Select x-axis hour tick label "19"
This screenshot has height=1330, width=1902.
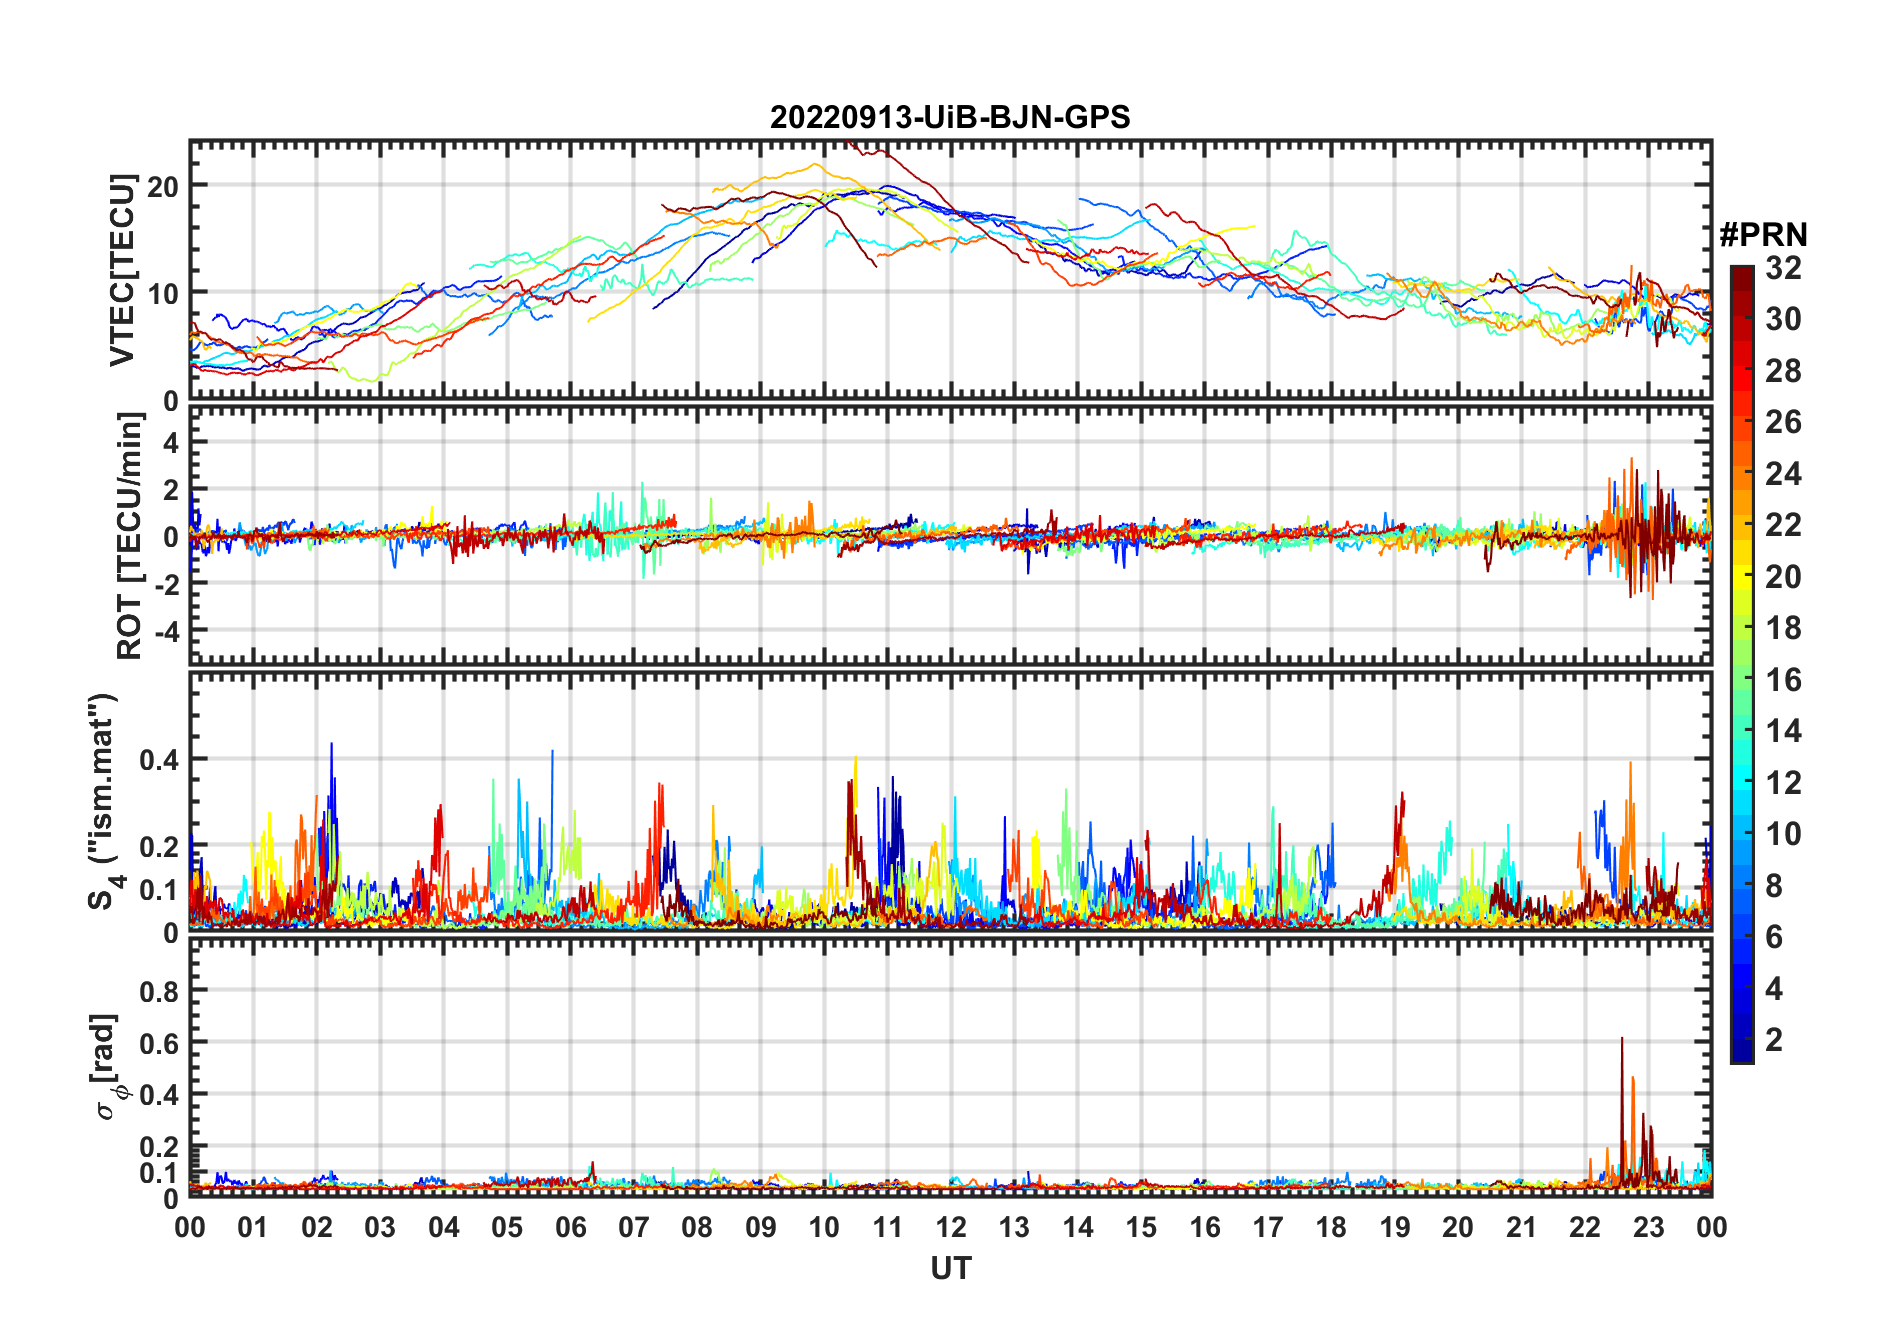tap(1395, 1228)
